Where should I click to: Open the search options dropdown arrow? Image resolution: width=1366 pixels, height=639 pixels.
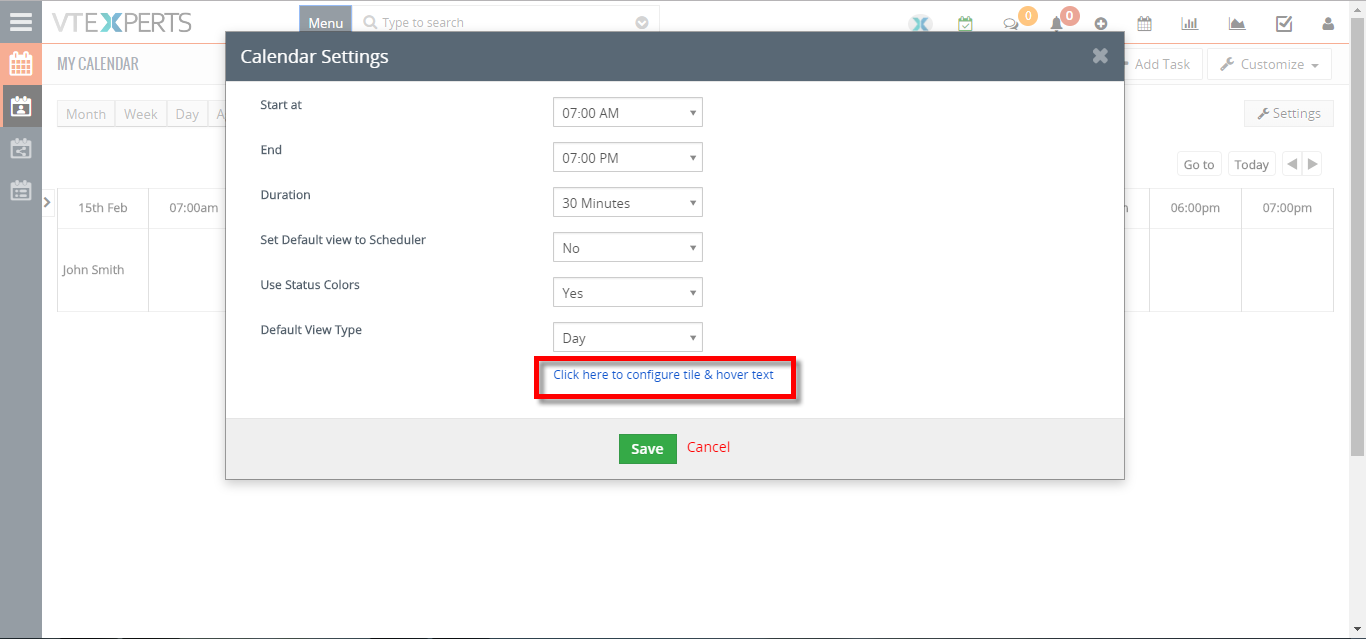[x=642, y=22]
